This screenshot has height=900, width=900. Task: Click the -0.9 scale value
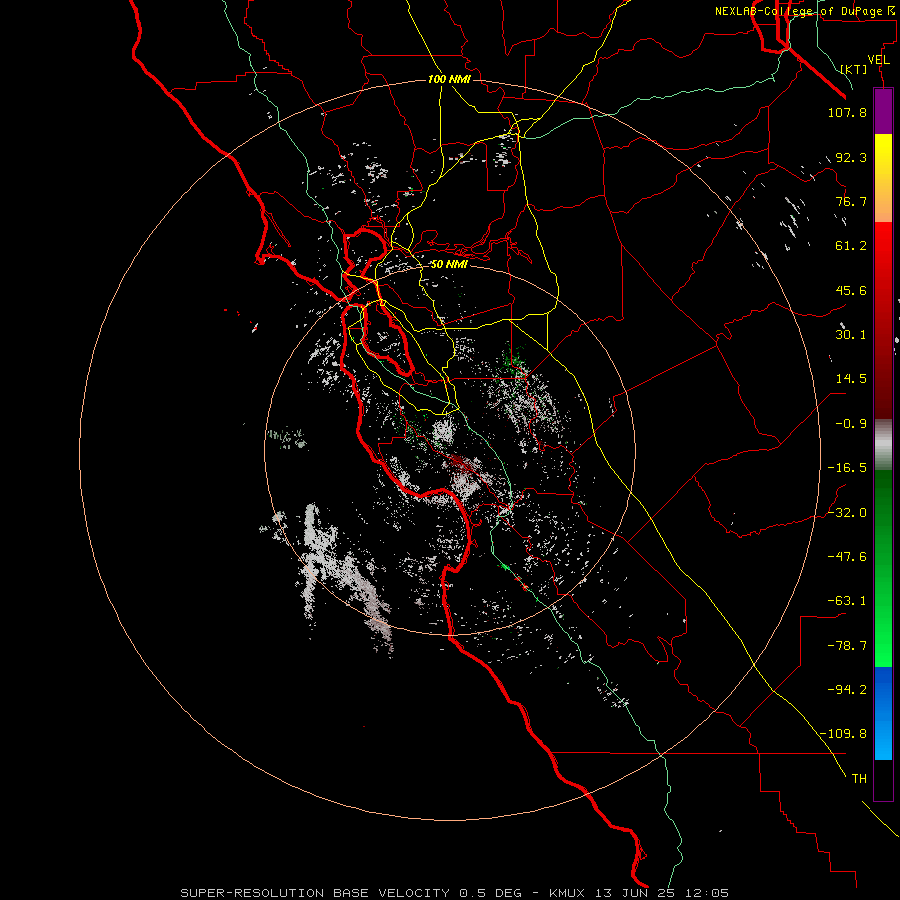pos(851,424)
